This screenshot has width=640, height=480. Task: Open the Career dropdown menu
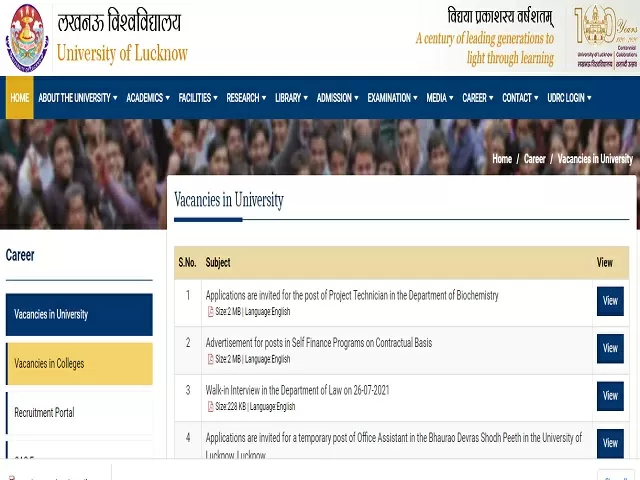(478, 98)
